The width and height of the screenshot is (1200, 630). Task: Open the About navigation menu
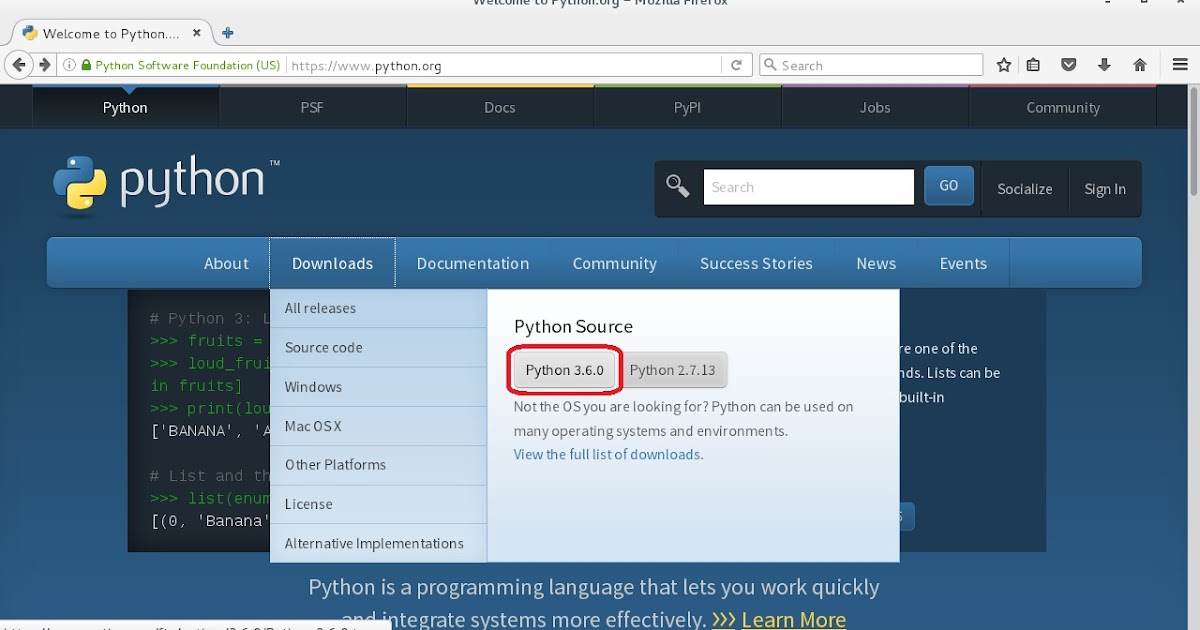point(226,263)
